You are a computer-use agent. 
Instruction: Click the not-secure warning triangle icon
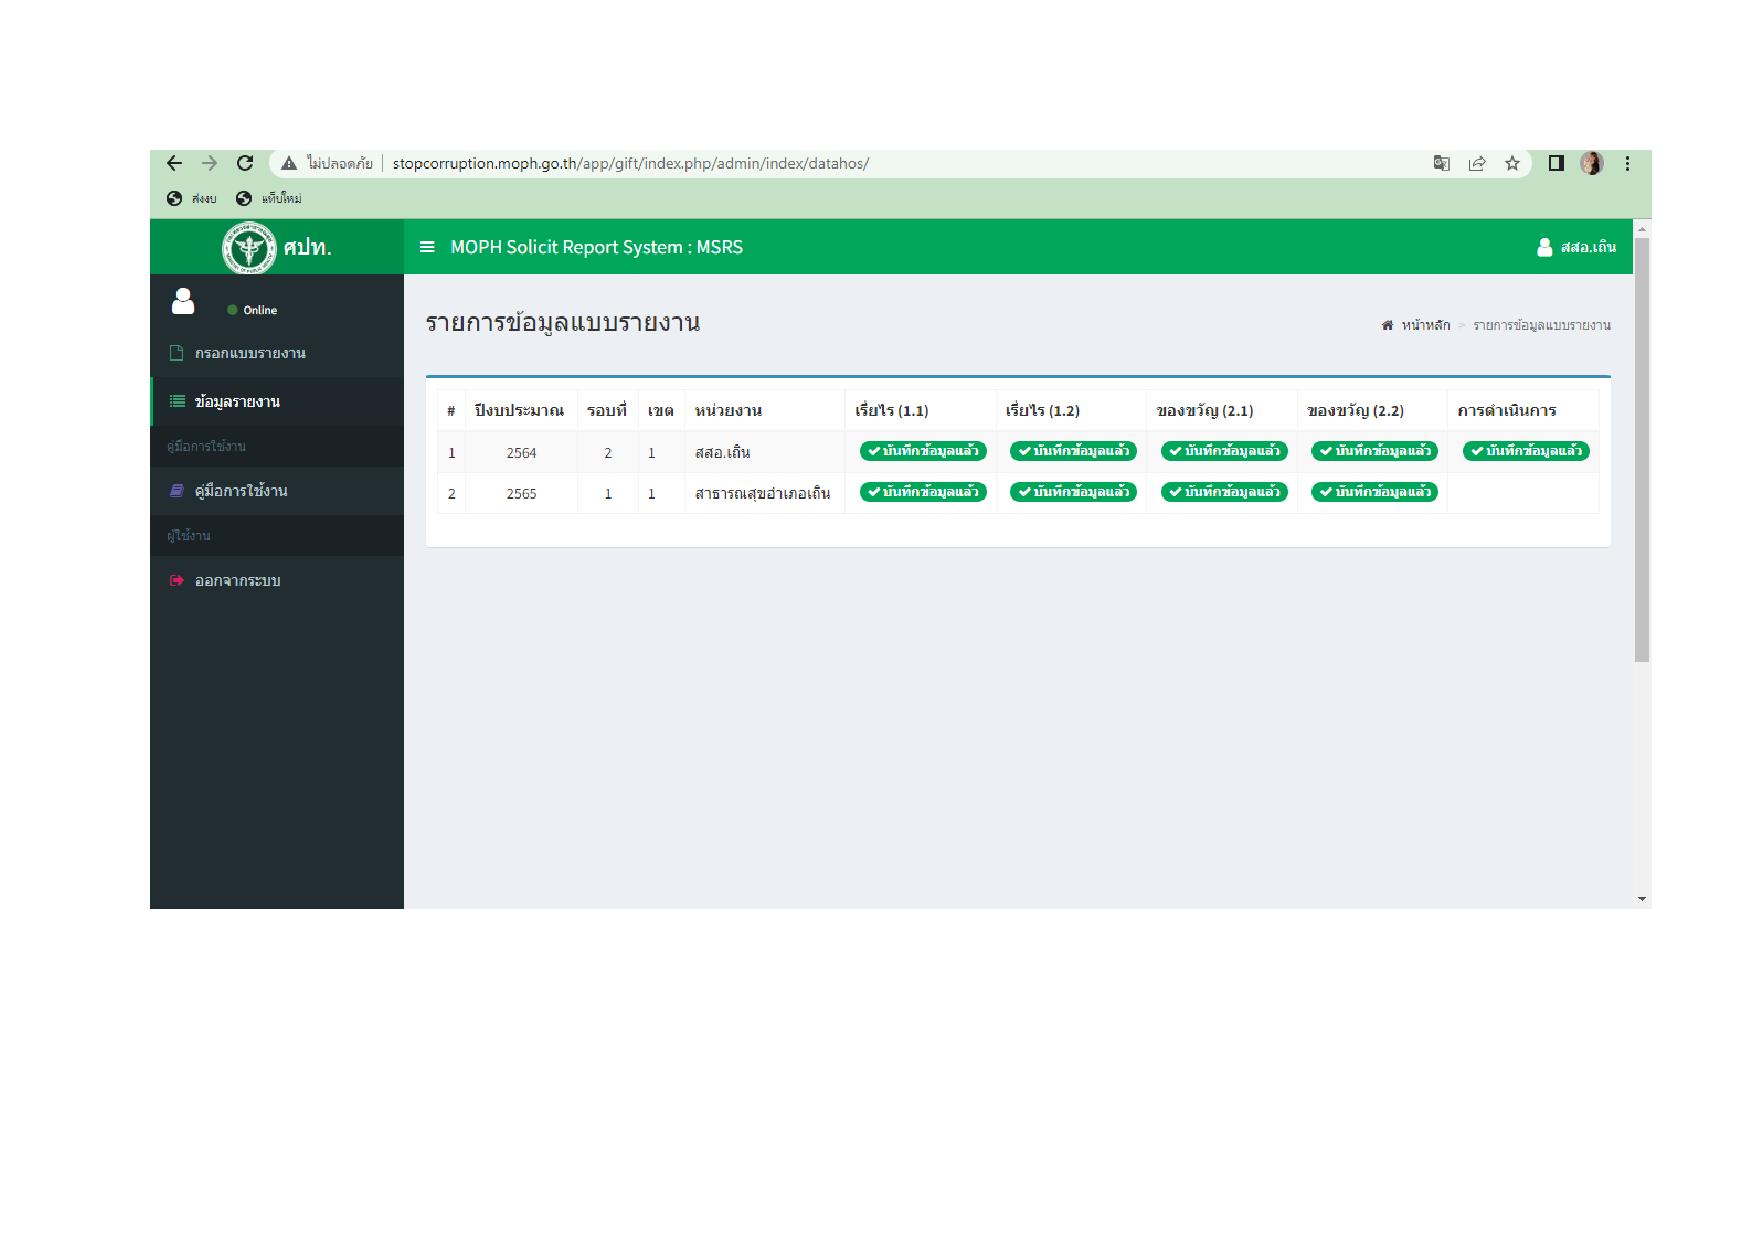pos(289,163)
